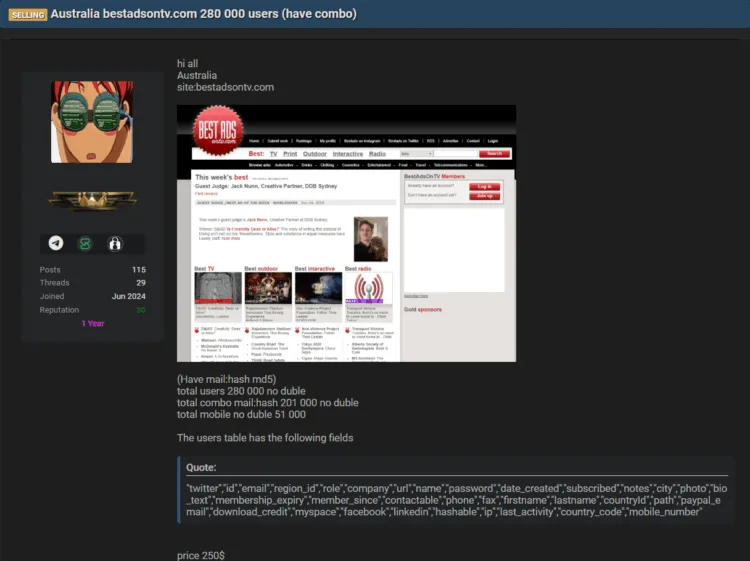The width and height of the screenshot is (750, 561).
Task: Select Print in the Best navigation
Action: [290, 154]
